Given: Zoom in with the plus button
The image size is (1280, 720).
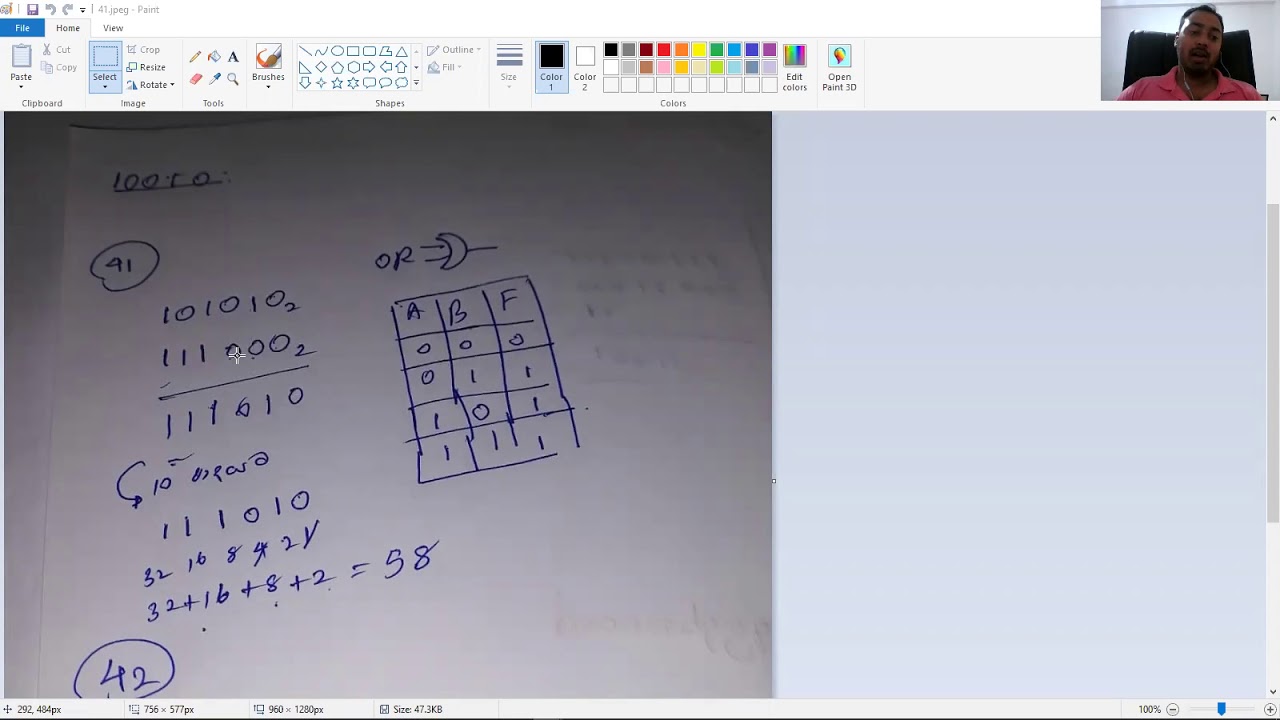Looking at the screenshot, I should coord(1269,709).
